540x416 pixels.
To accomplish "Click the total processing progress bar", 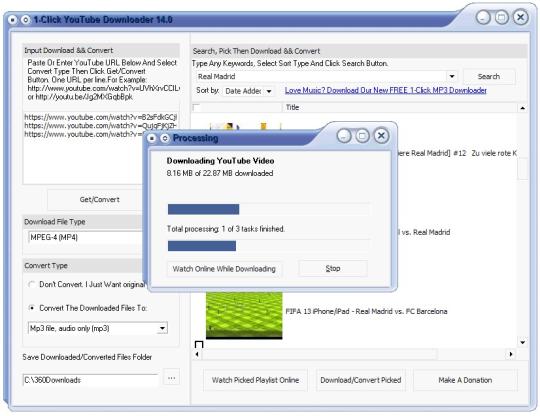I will (x=269, y=246).
